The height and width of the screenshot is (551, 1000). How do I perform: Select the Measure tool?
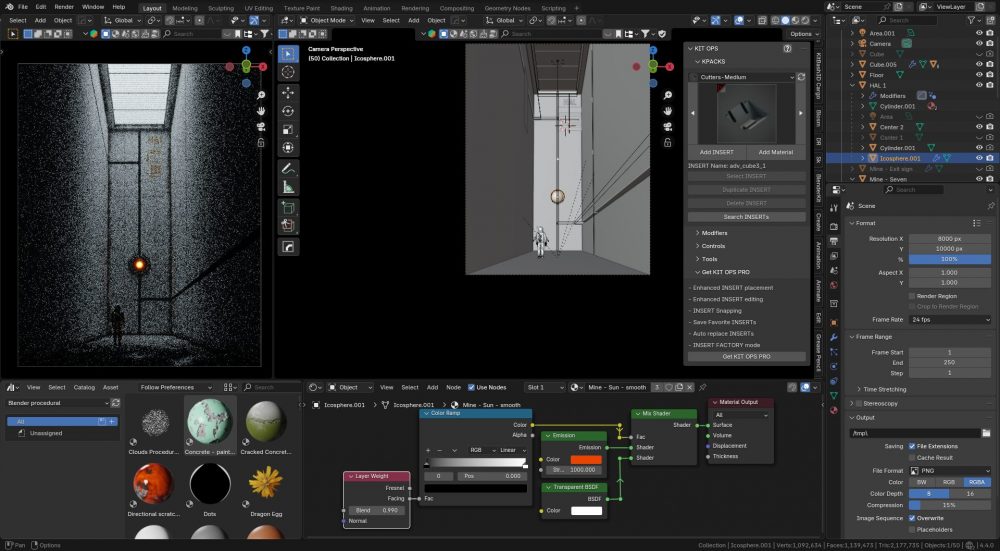(x=288, y=187)
